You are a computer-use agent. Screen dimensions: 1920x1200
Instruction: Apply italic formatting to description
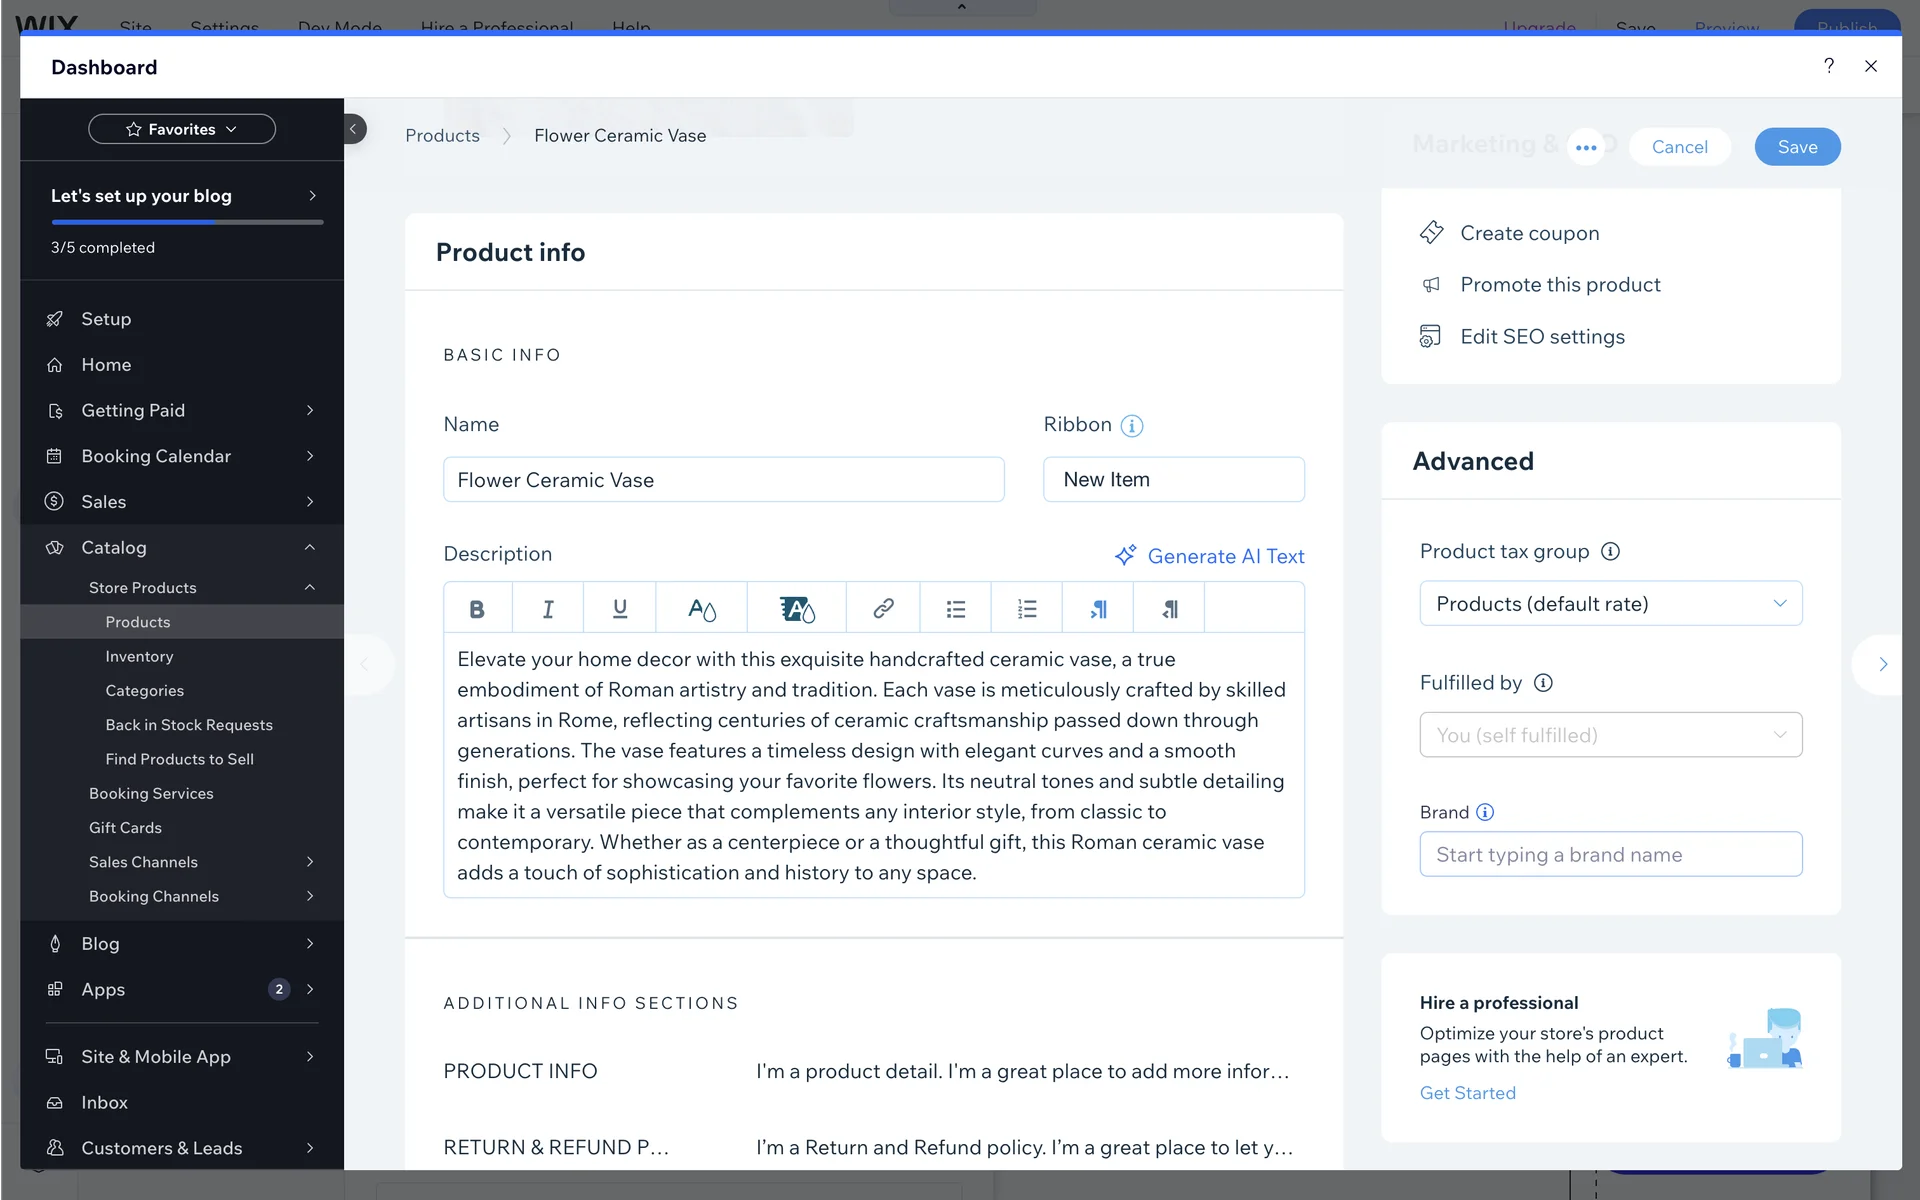pos(548,609)
